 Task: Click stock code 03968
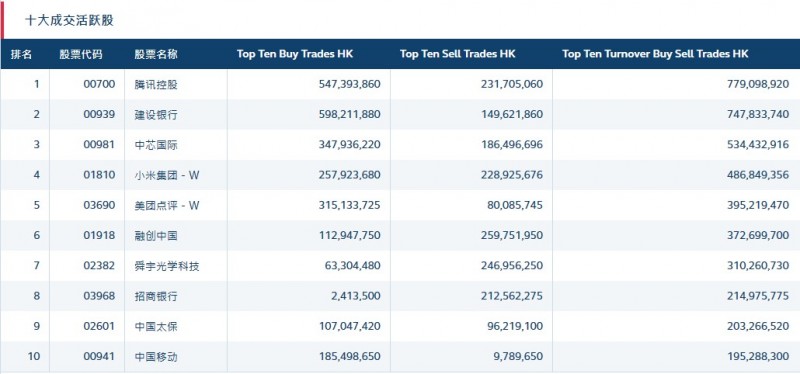click(x=99, y=296)
